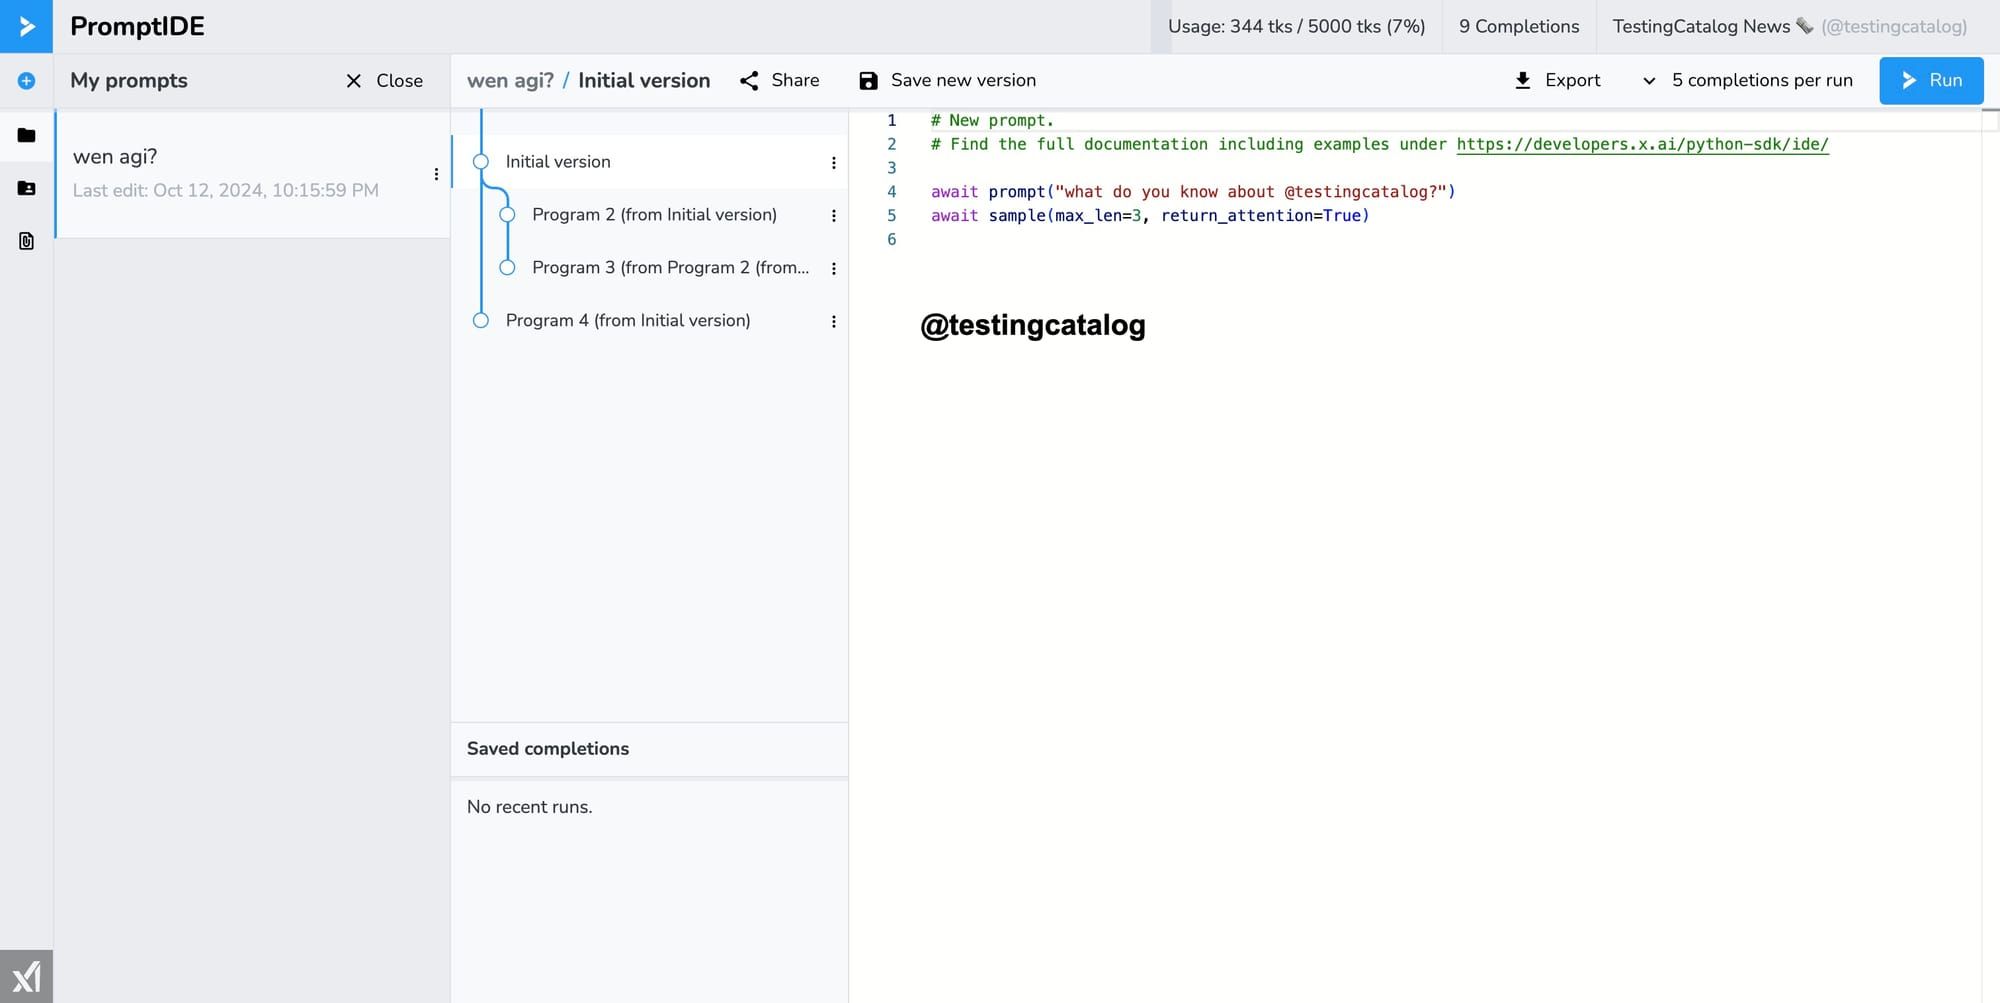Open the kebab menu for Program 3
The image size is (2000, 1003).
(835, 268)
